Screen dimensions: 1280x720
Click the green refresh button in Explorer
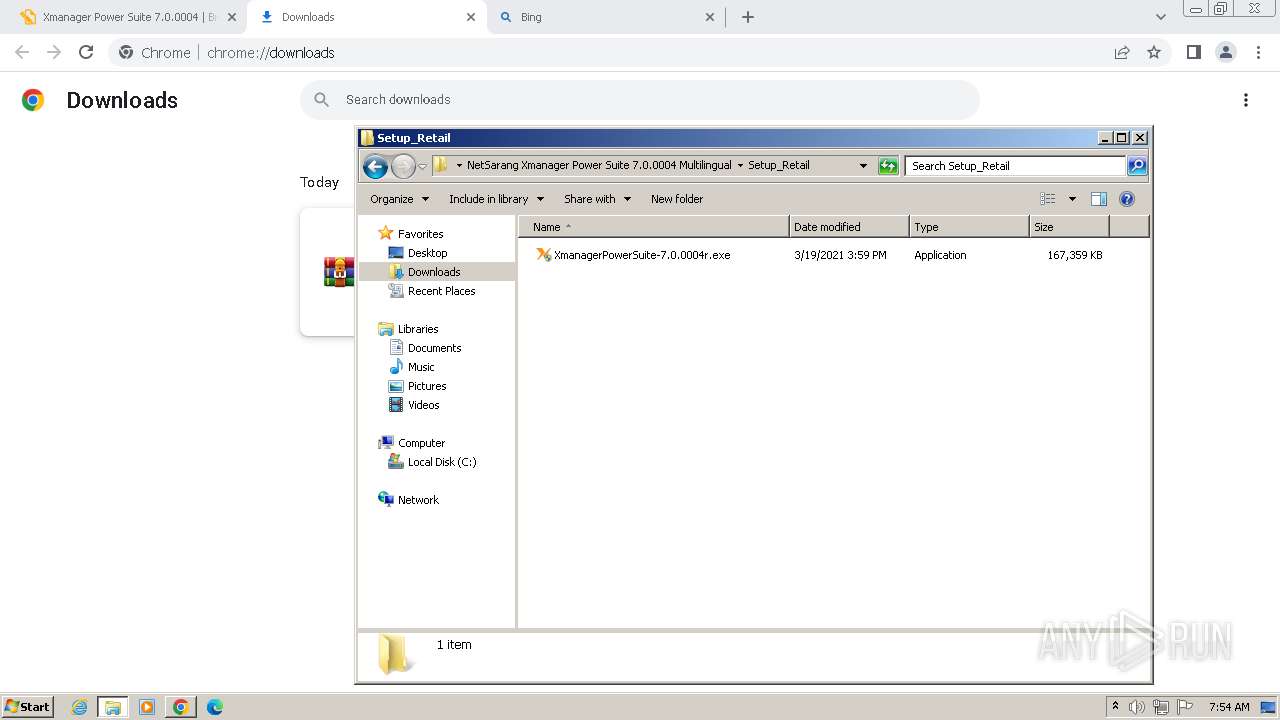(888, 166)
